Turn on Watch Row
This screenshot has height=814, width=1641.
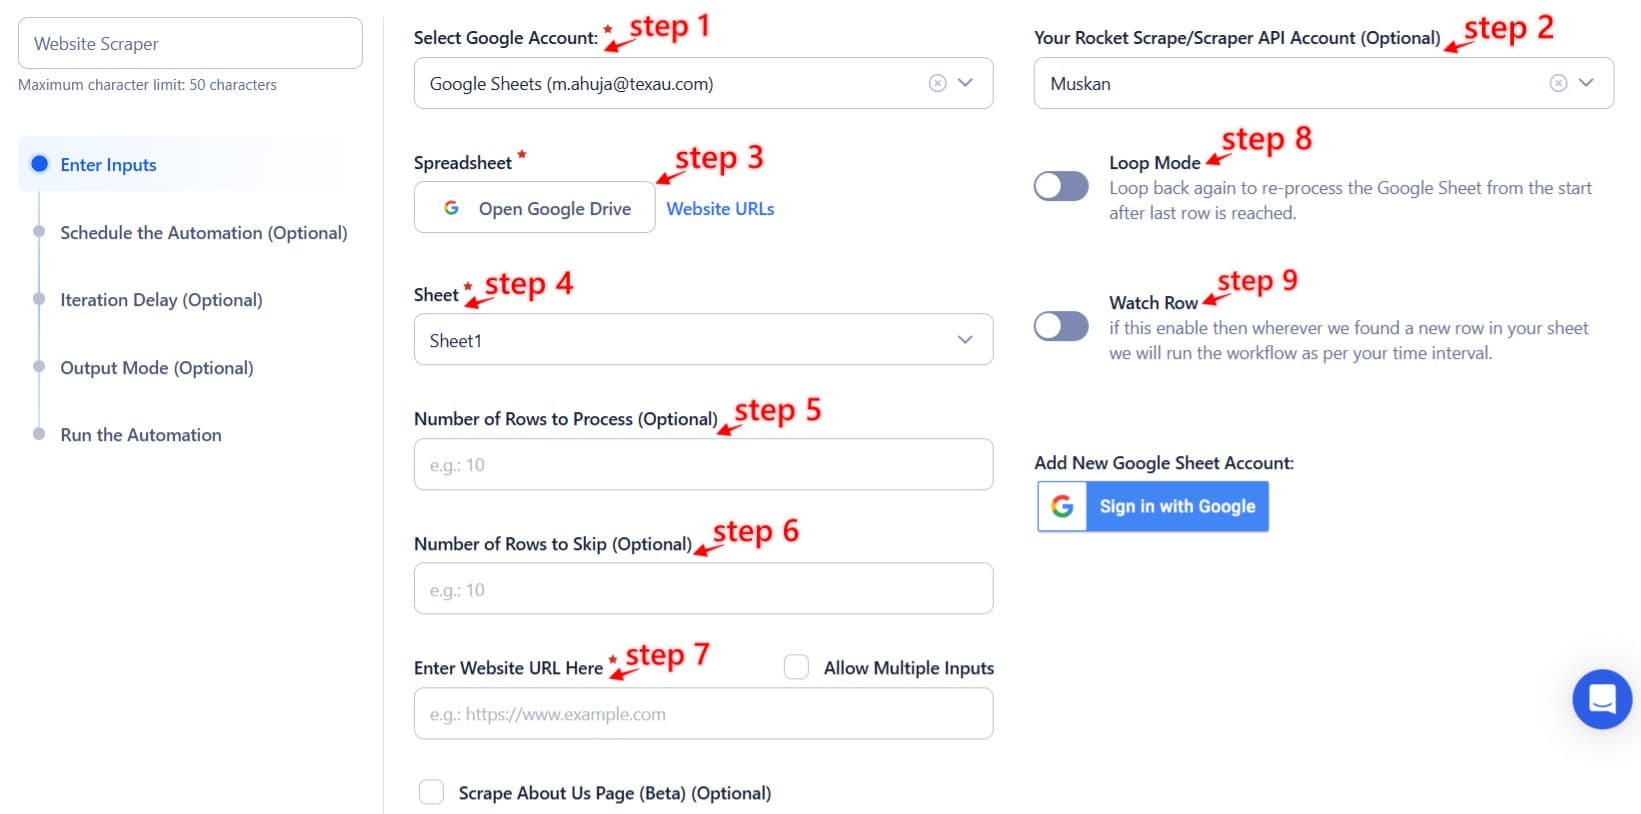[1060, 326]
